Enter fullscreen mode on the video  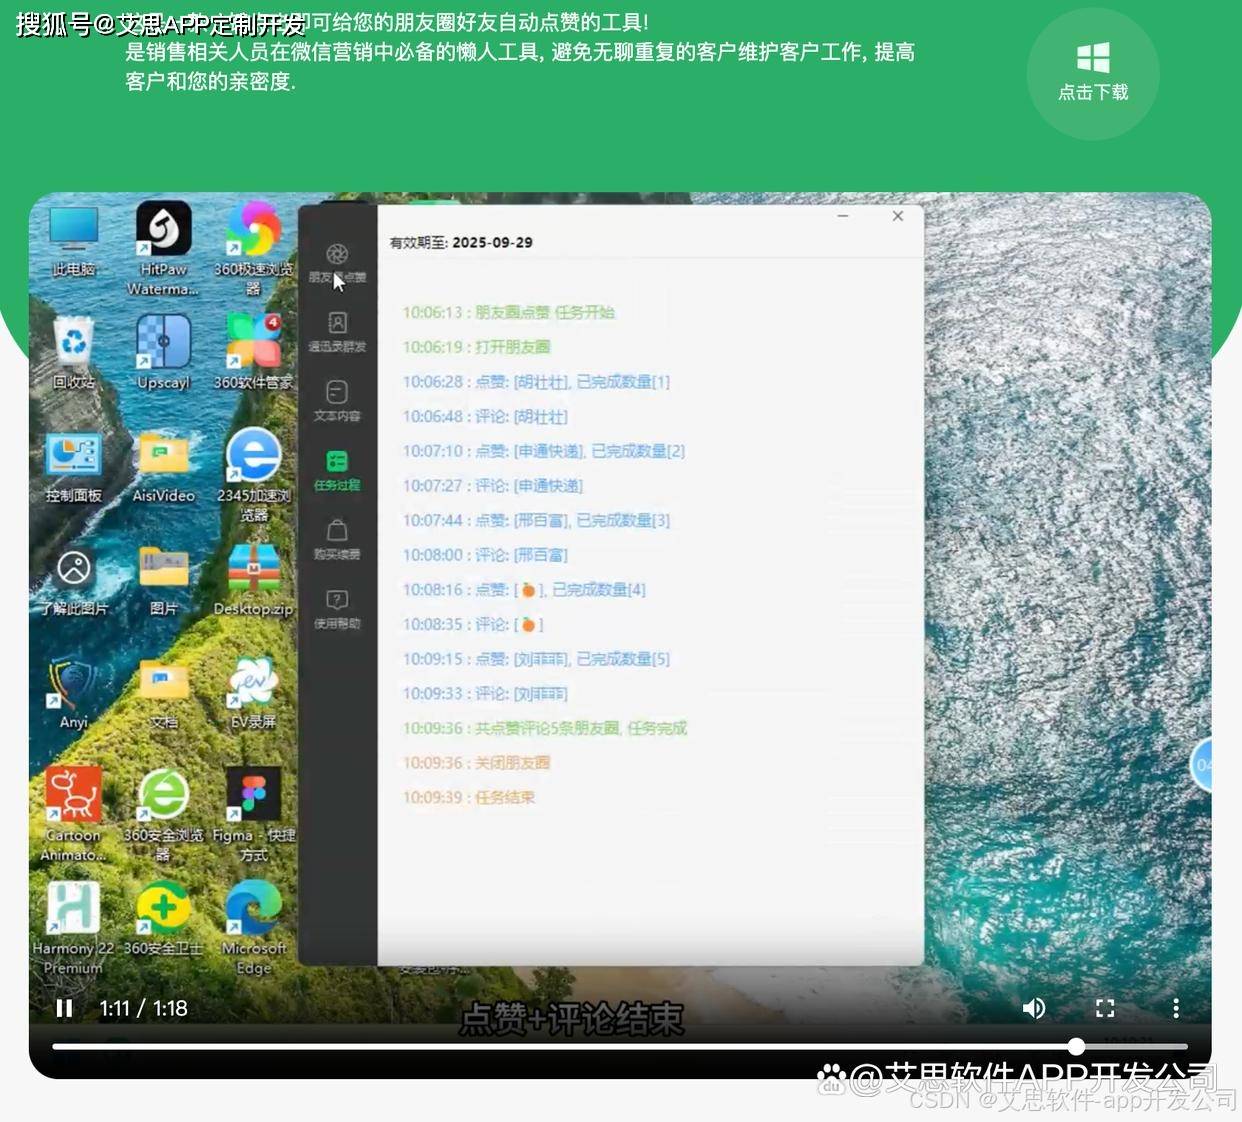[x=1105, y=1008]
